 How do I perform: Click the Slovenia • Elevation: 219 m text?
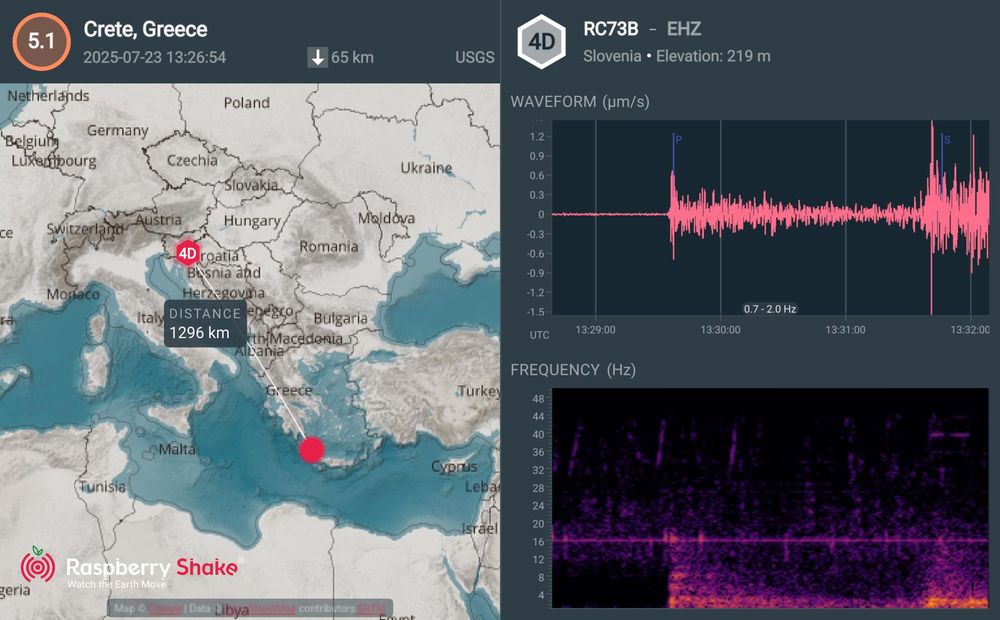point(677,56)
